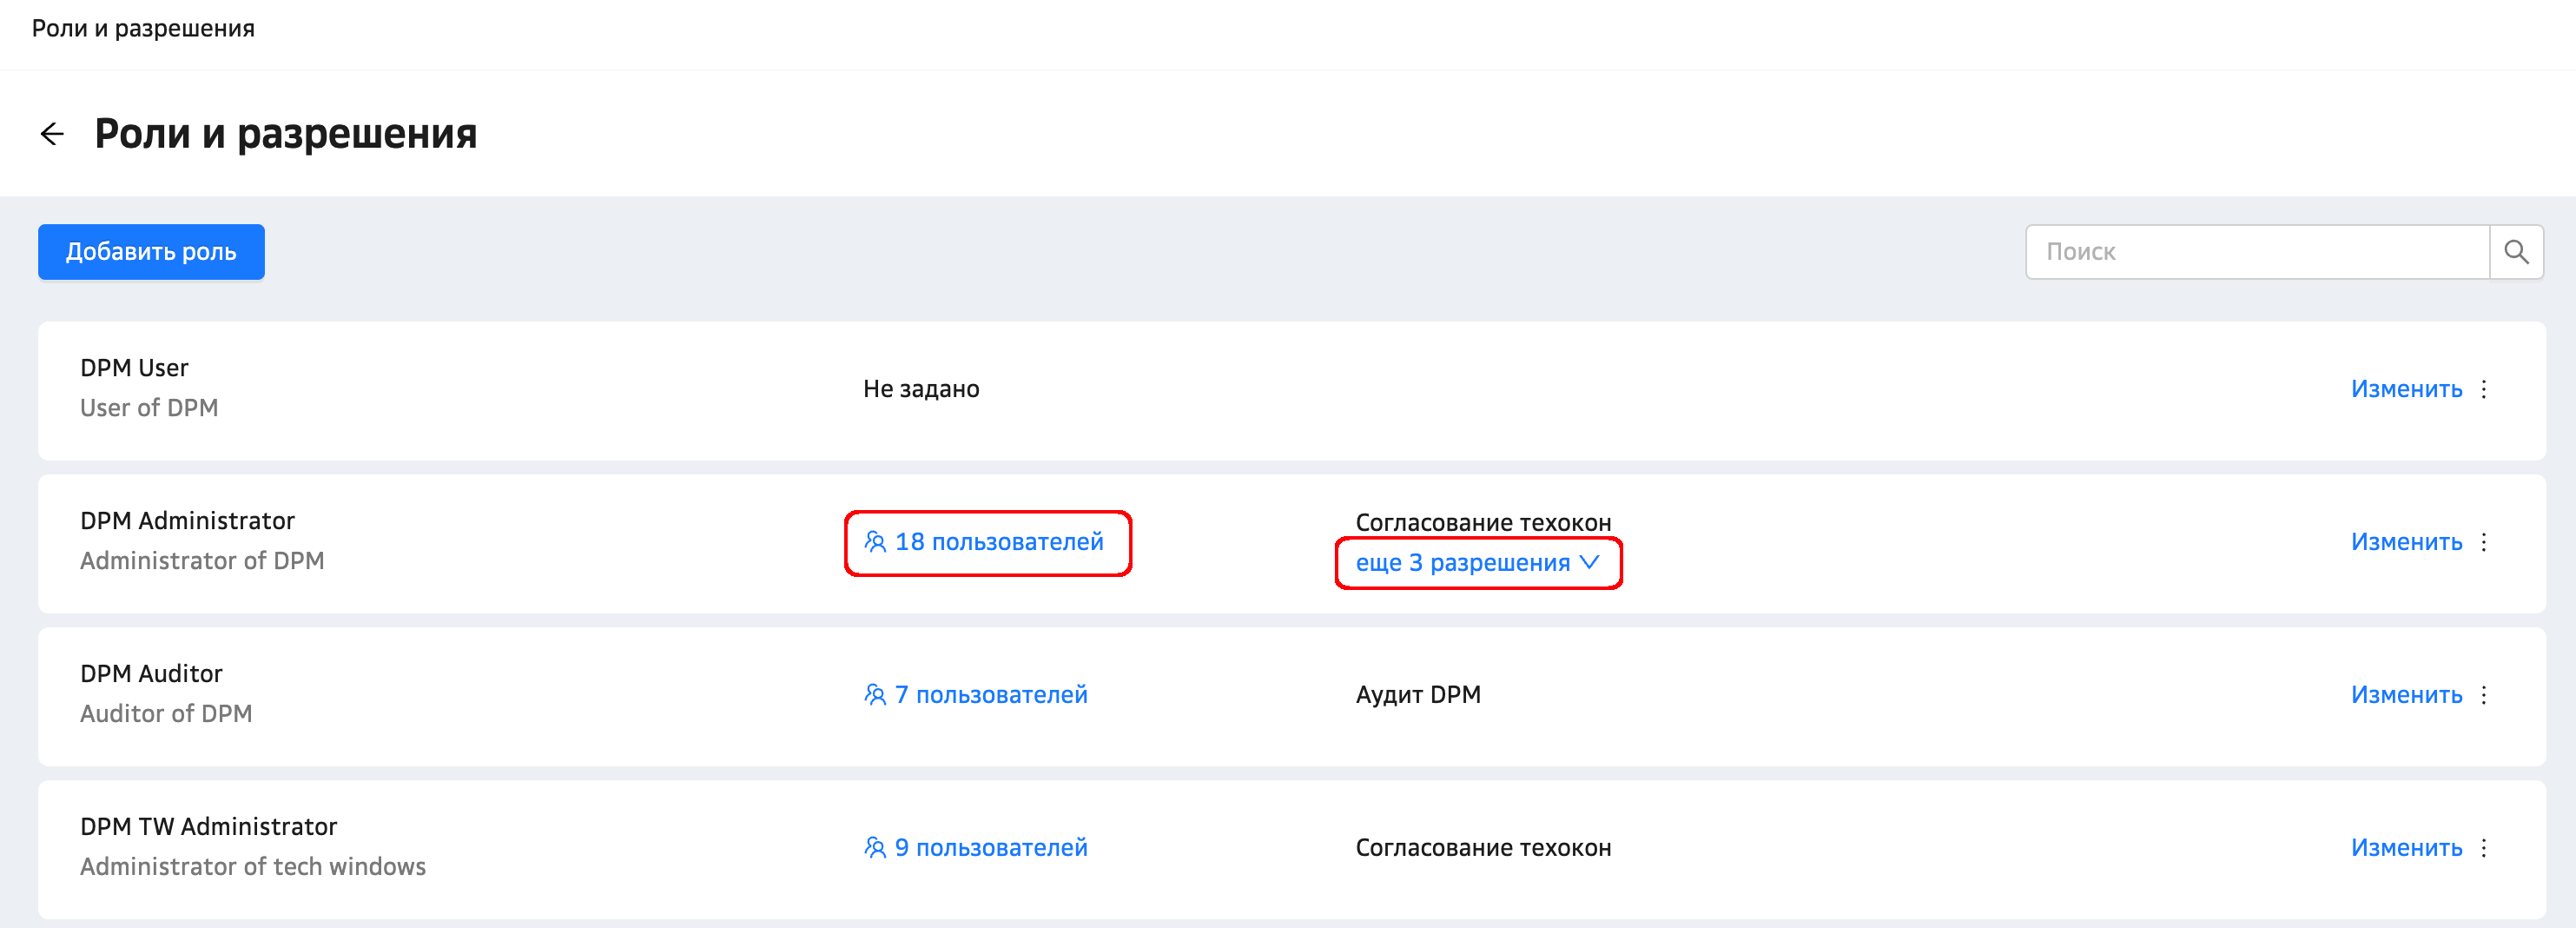The width and height of the screenshot is (2576, 928).
Task: Open three-dot menu for DPM Administrator
Action: coord(2484,542)
